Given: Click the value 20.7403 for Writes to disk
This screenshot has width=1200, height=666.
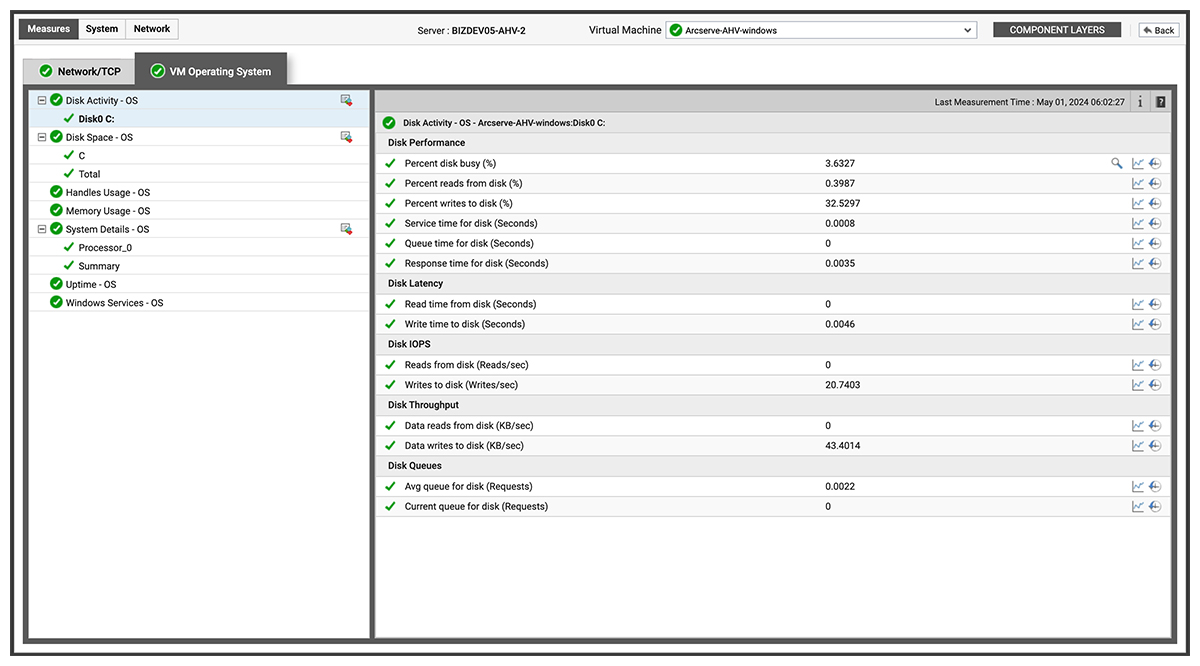Looking at the screenshot, I should coord(843,385).
